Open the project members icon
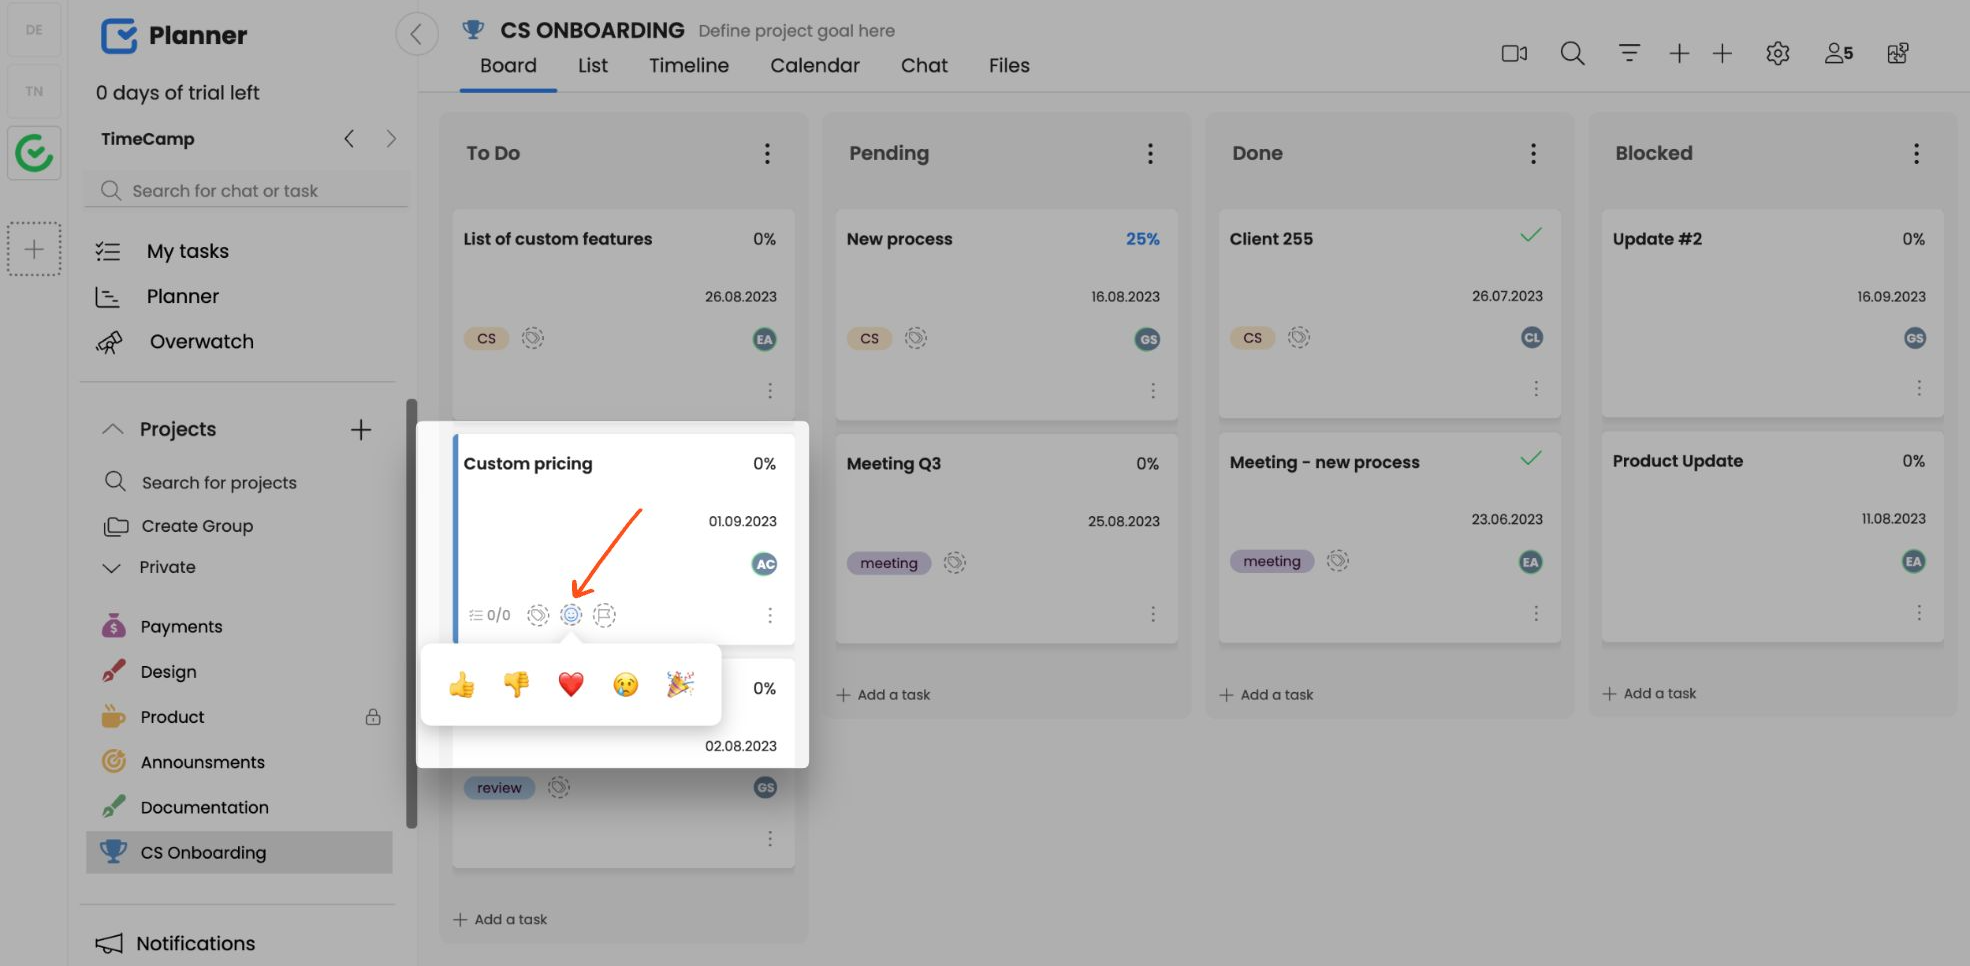The image size is (1970, 966). [x=1838, y=53]
